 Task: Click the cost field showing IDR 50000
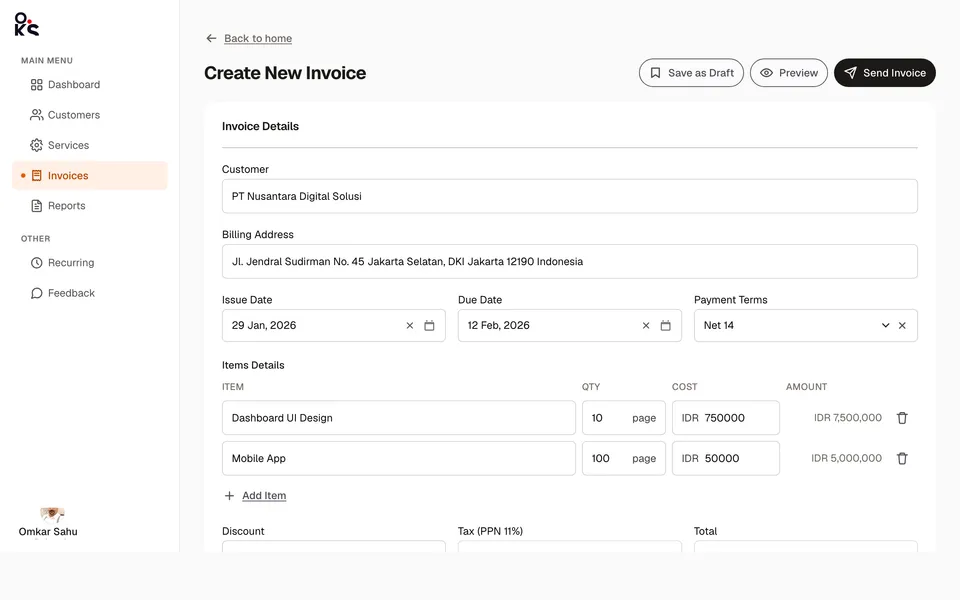pos(726,459)
